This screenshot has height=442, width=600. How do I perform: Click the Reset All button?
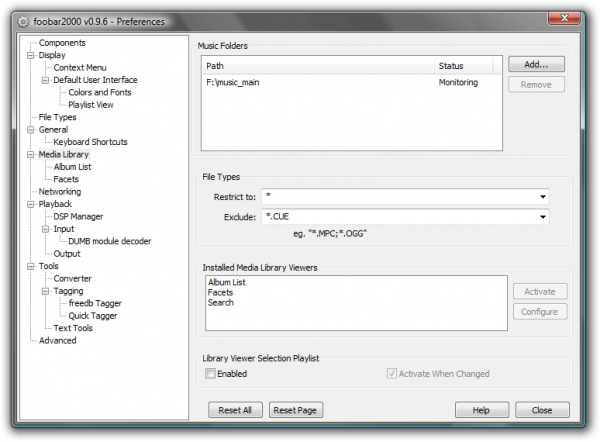236,410
